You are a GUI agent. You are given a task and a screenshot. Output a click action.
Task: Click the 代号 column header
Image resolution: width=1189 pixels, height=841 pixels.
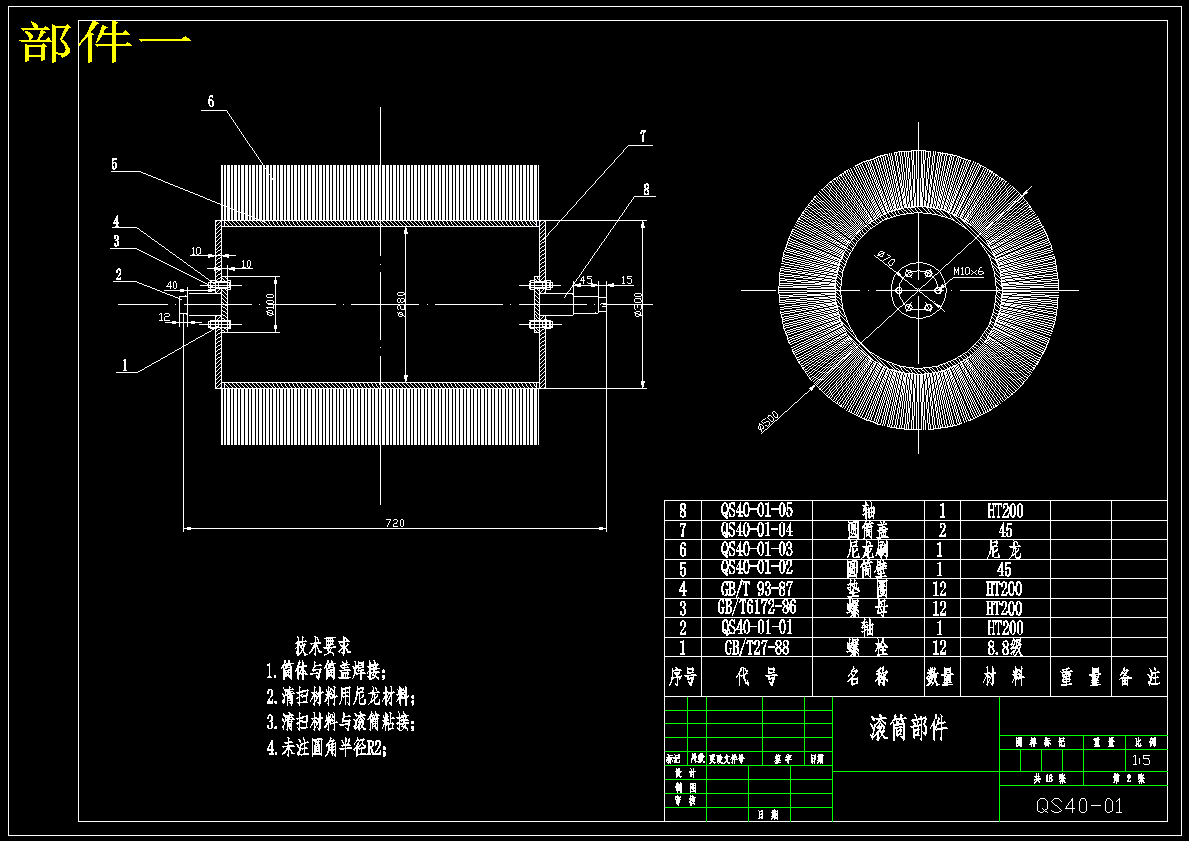pos(757,676)
